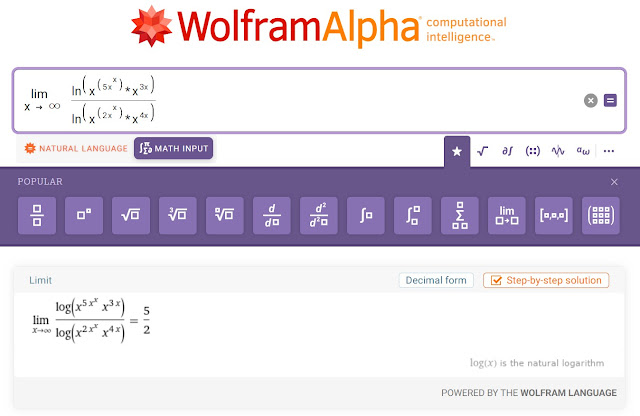Open the Greek letters symbol tab
640x416 pixels.
(x=583, y=151)
